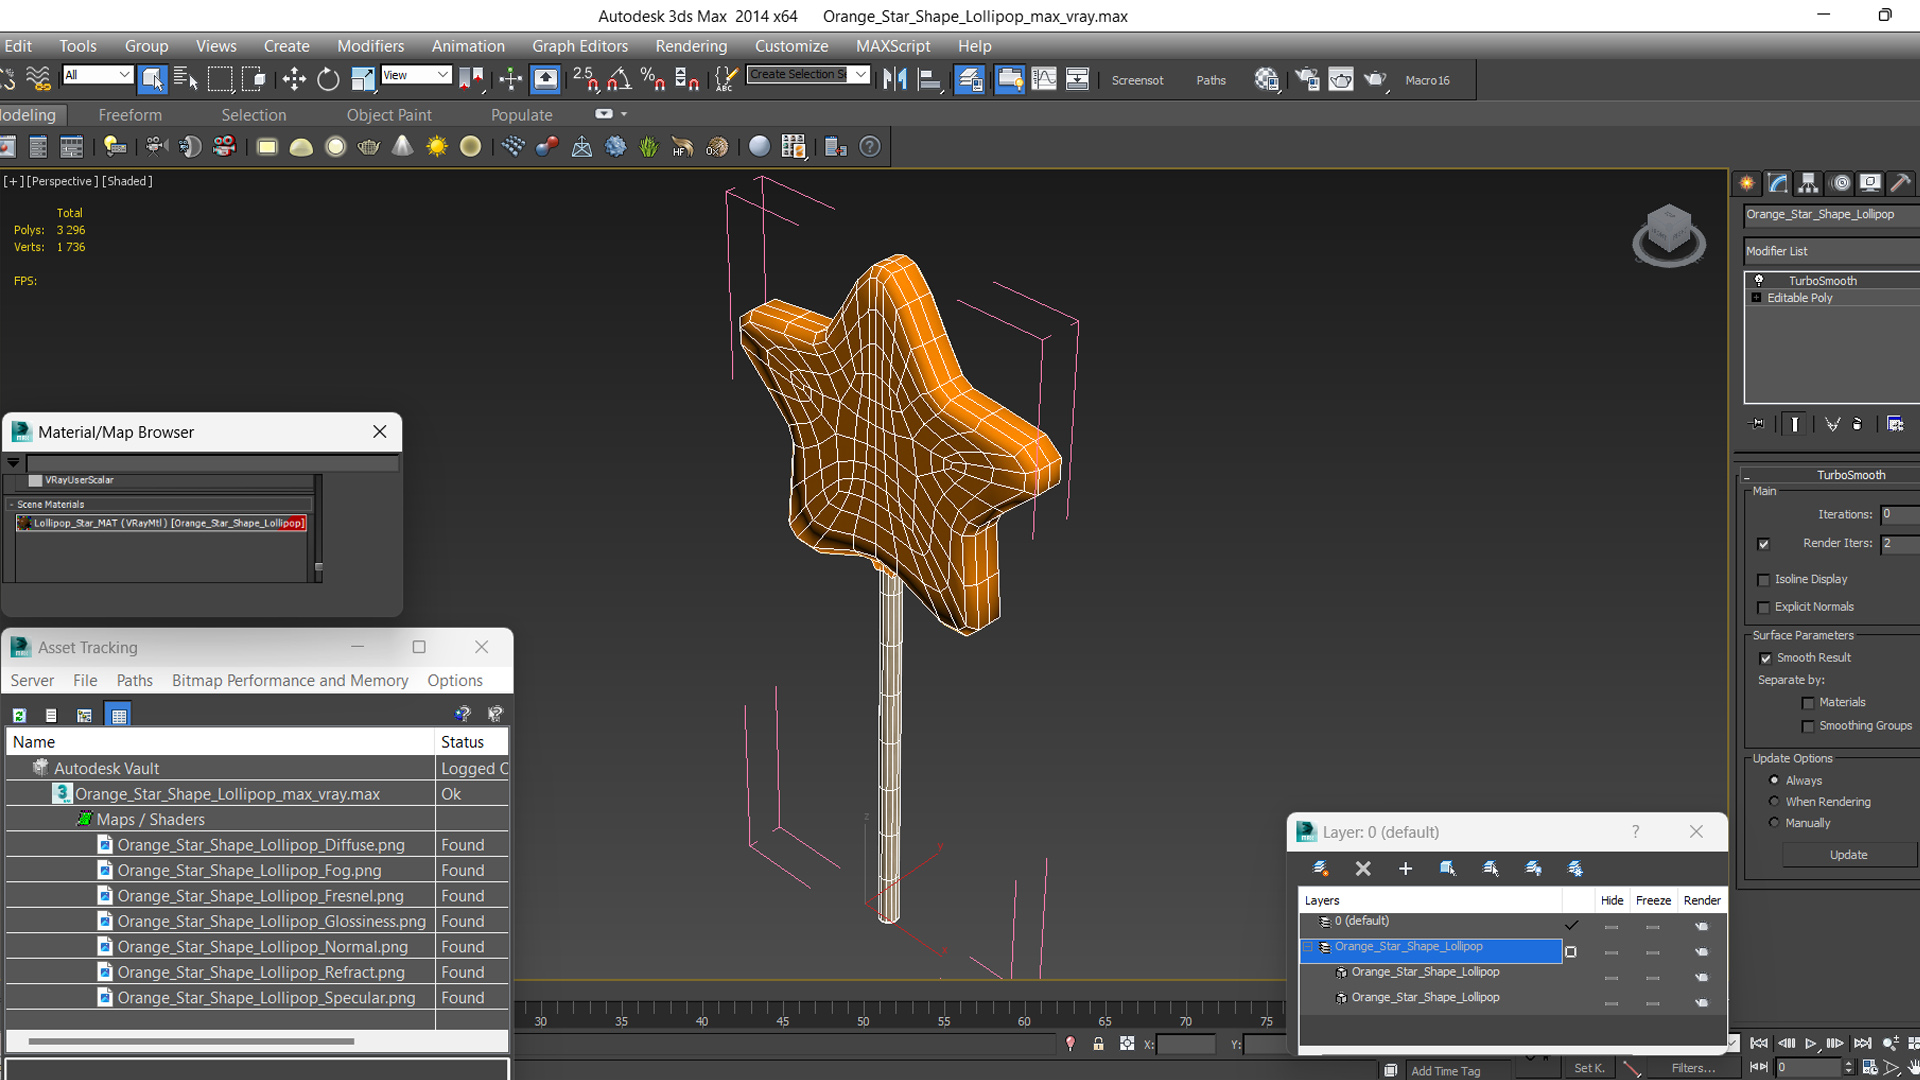Open Create Selection Set dropdown
Screen dimensions: 1920x1080
[808, 74]
